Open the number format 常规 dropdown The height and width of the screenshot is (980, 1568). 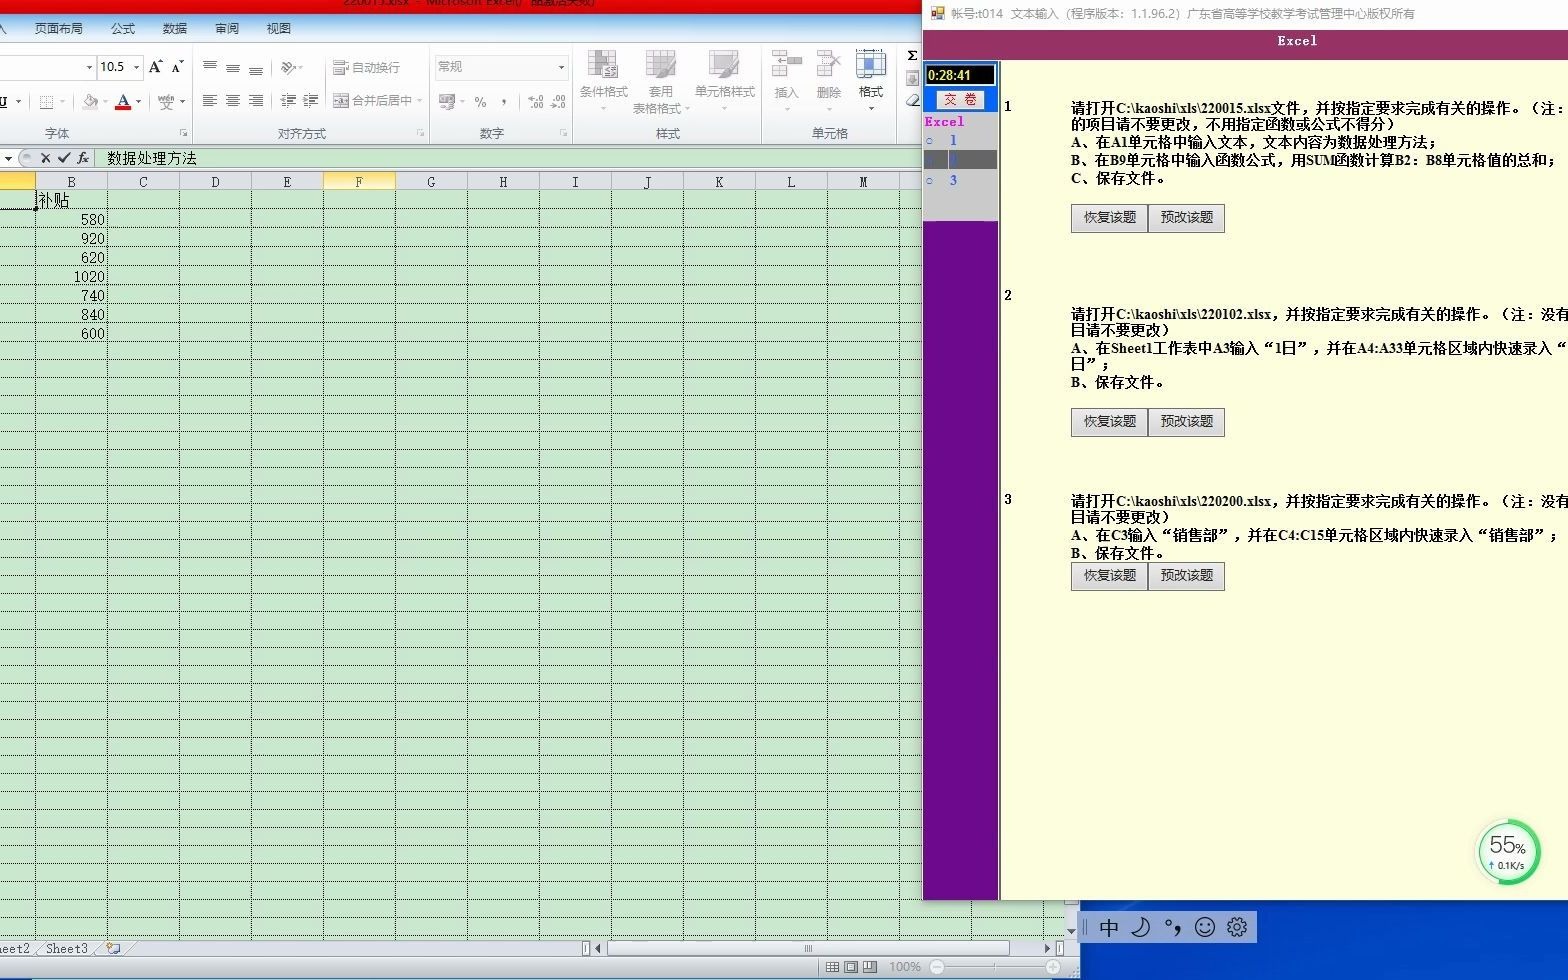[561, 67]
